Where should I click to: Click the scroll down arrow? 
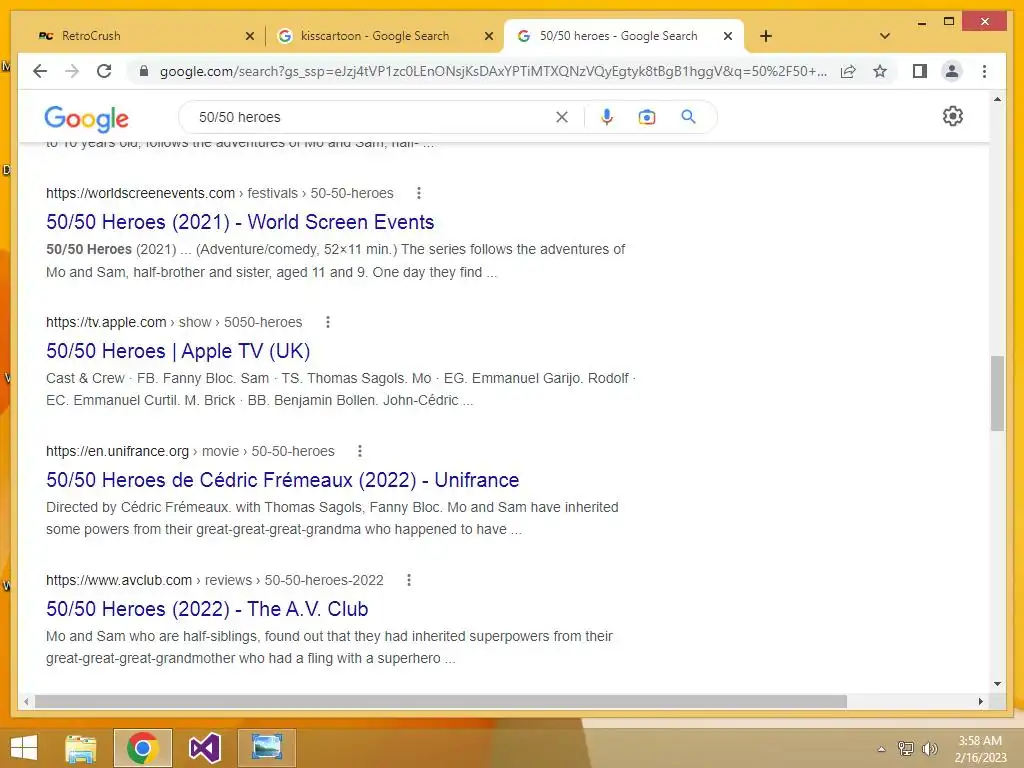[x=997, y=684]
